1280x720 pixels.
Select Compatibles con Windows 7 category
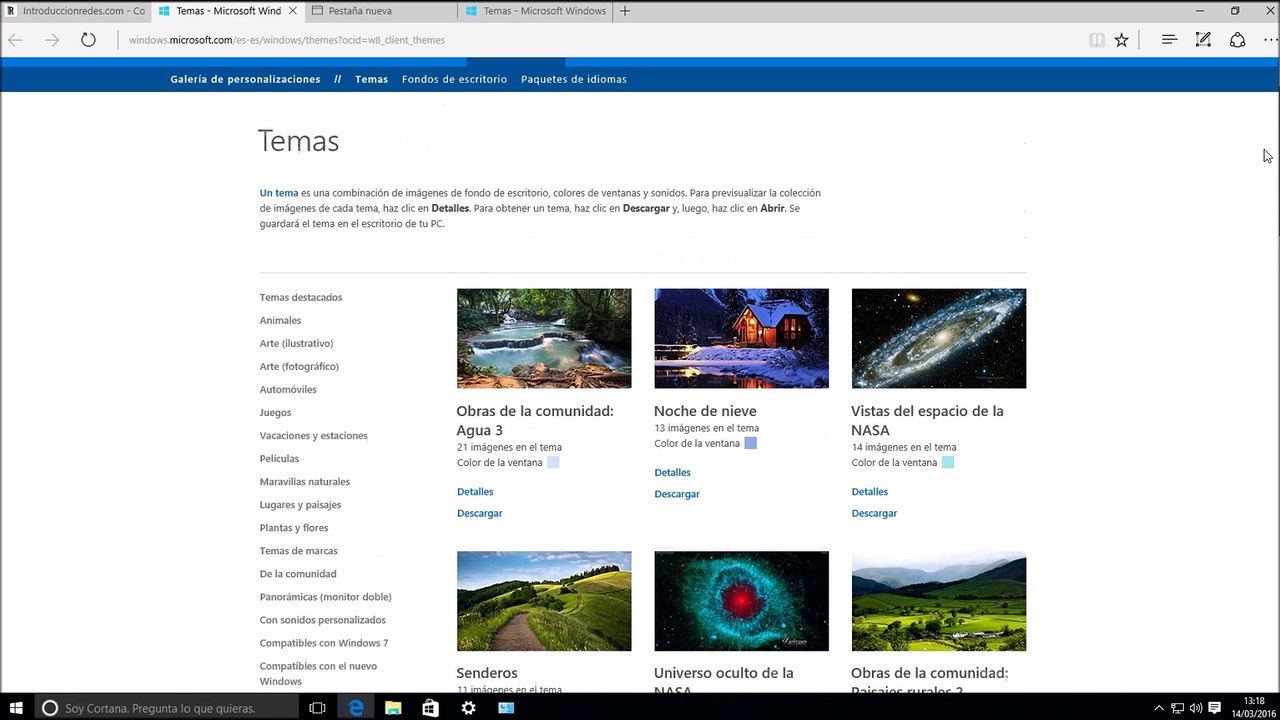click(324, 642)
